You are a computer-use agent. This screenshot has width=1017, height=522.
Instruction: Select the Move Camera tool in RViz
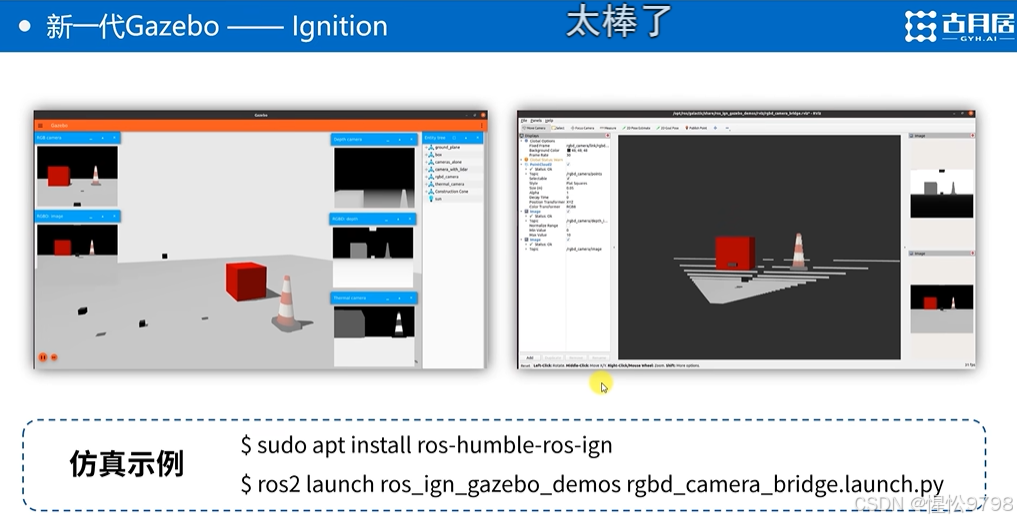pos(534,128)
